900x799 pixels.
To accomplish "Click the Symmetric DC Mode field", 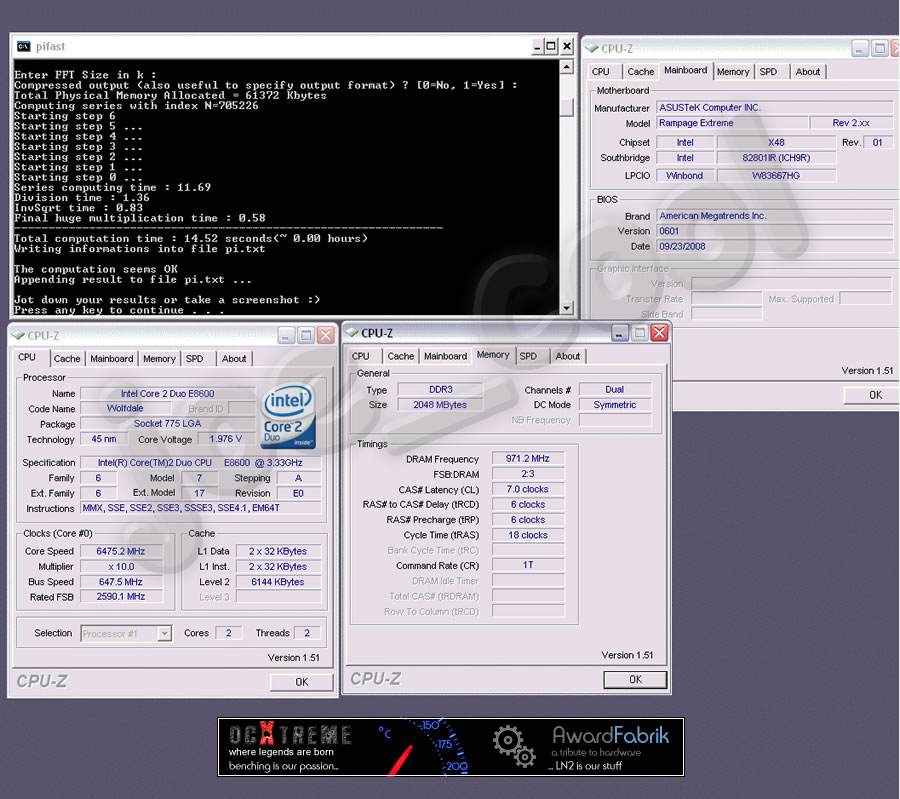I will (x=615, y=405).
